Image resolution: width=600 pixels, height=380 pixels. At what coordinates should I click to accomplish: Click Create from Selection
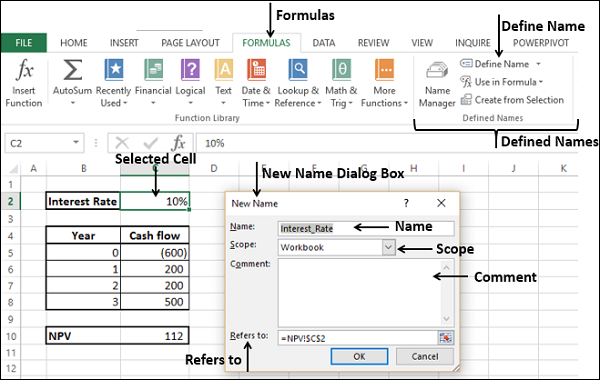[512, 100]
